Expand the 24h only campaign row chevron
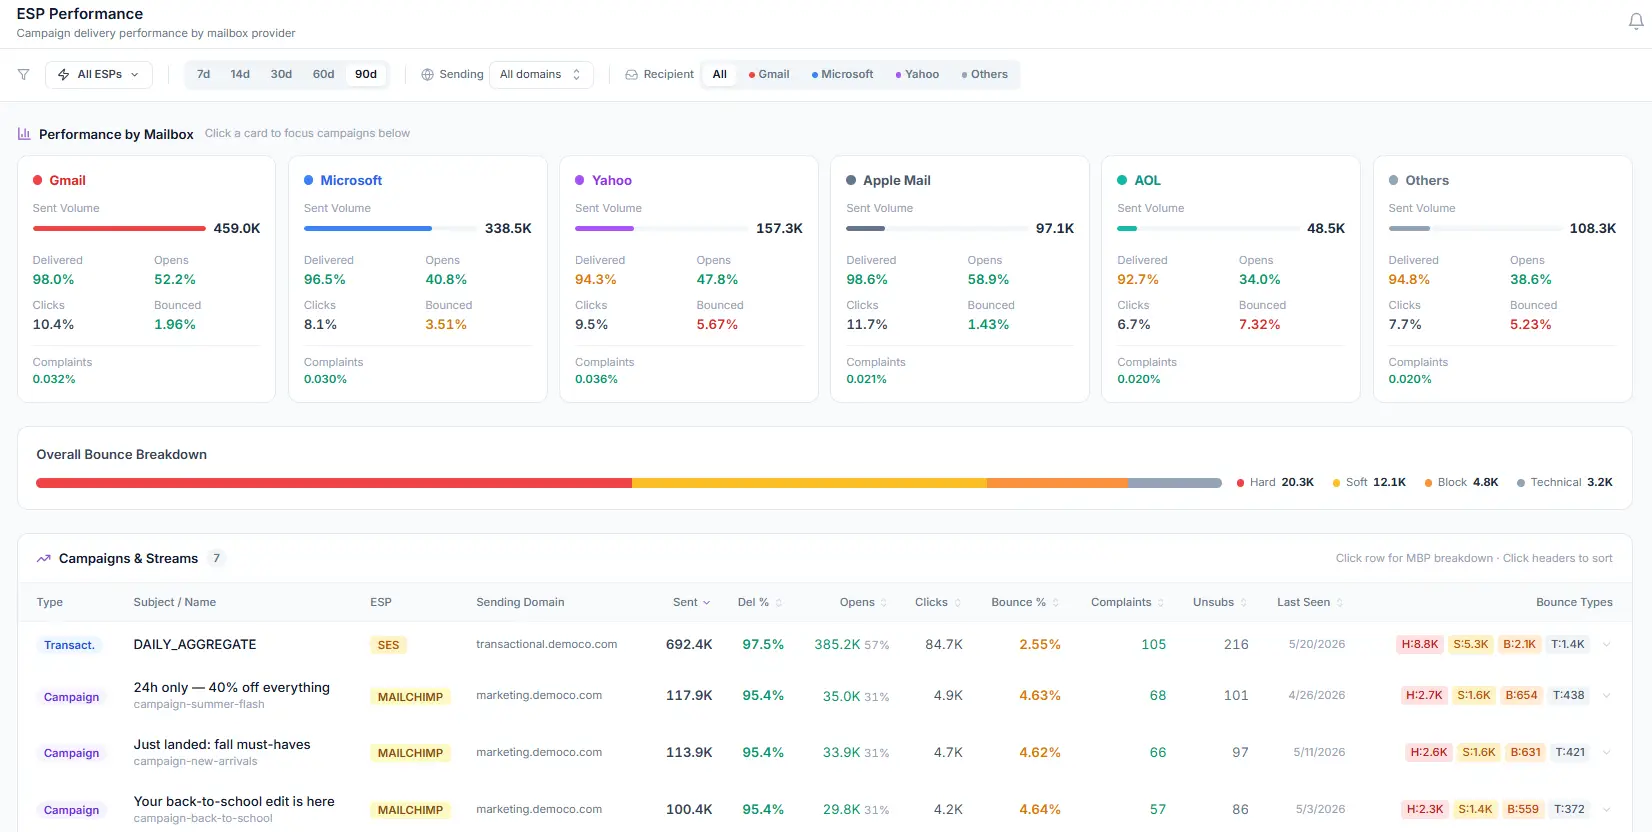Screen dimensions: 1652x832 pyautogui.click(x=1607, y=695)
